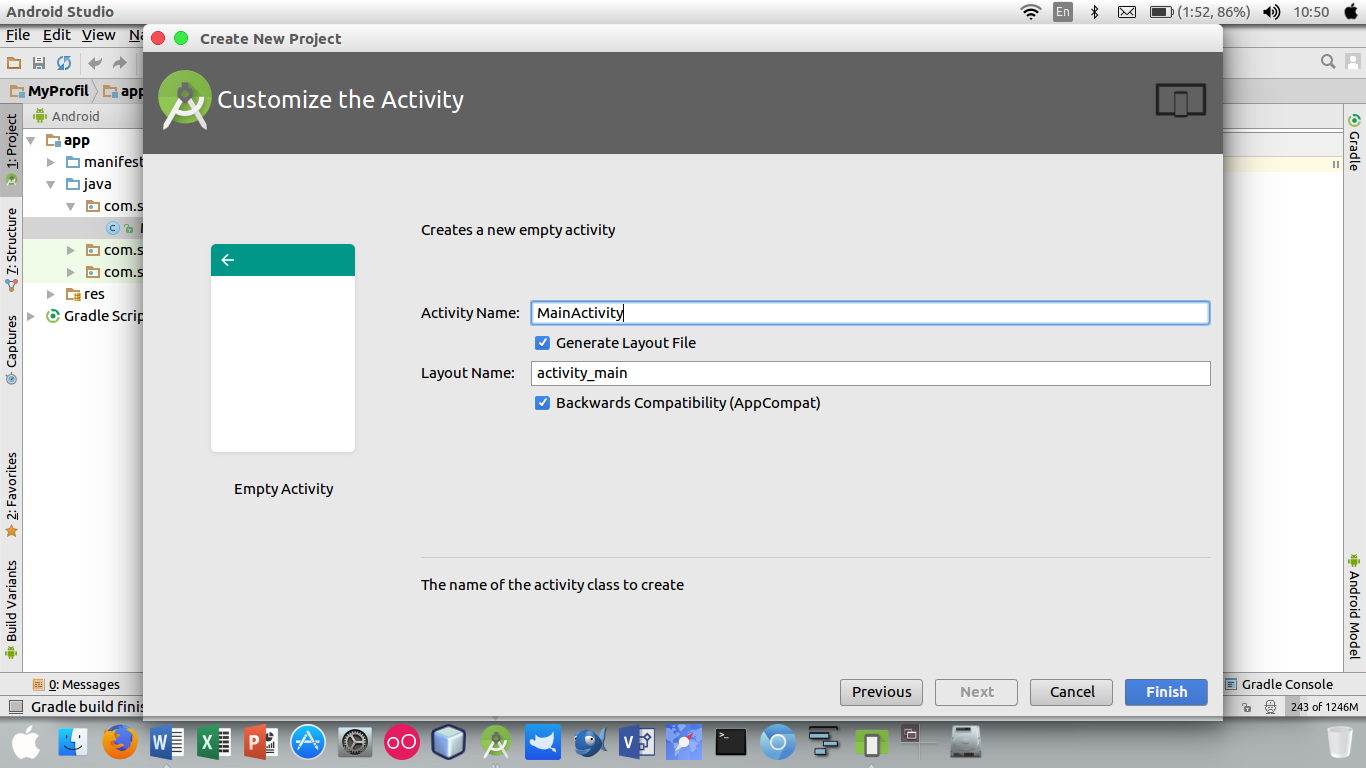Click the mail envelope icon in menu bar
This screenshot has width=1366, height=768.
click(1127, 12)
